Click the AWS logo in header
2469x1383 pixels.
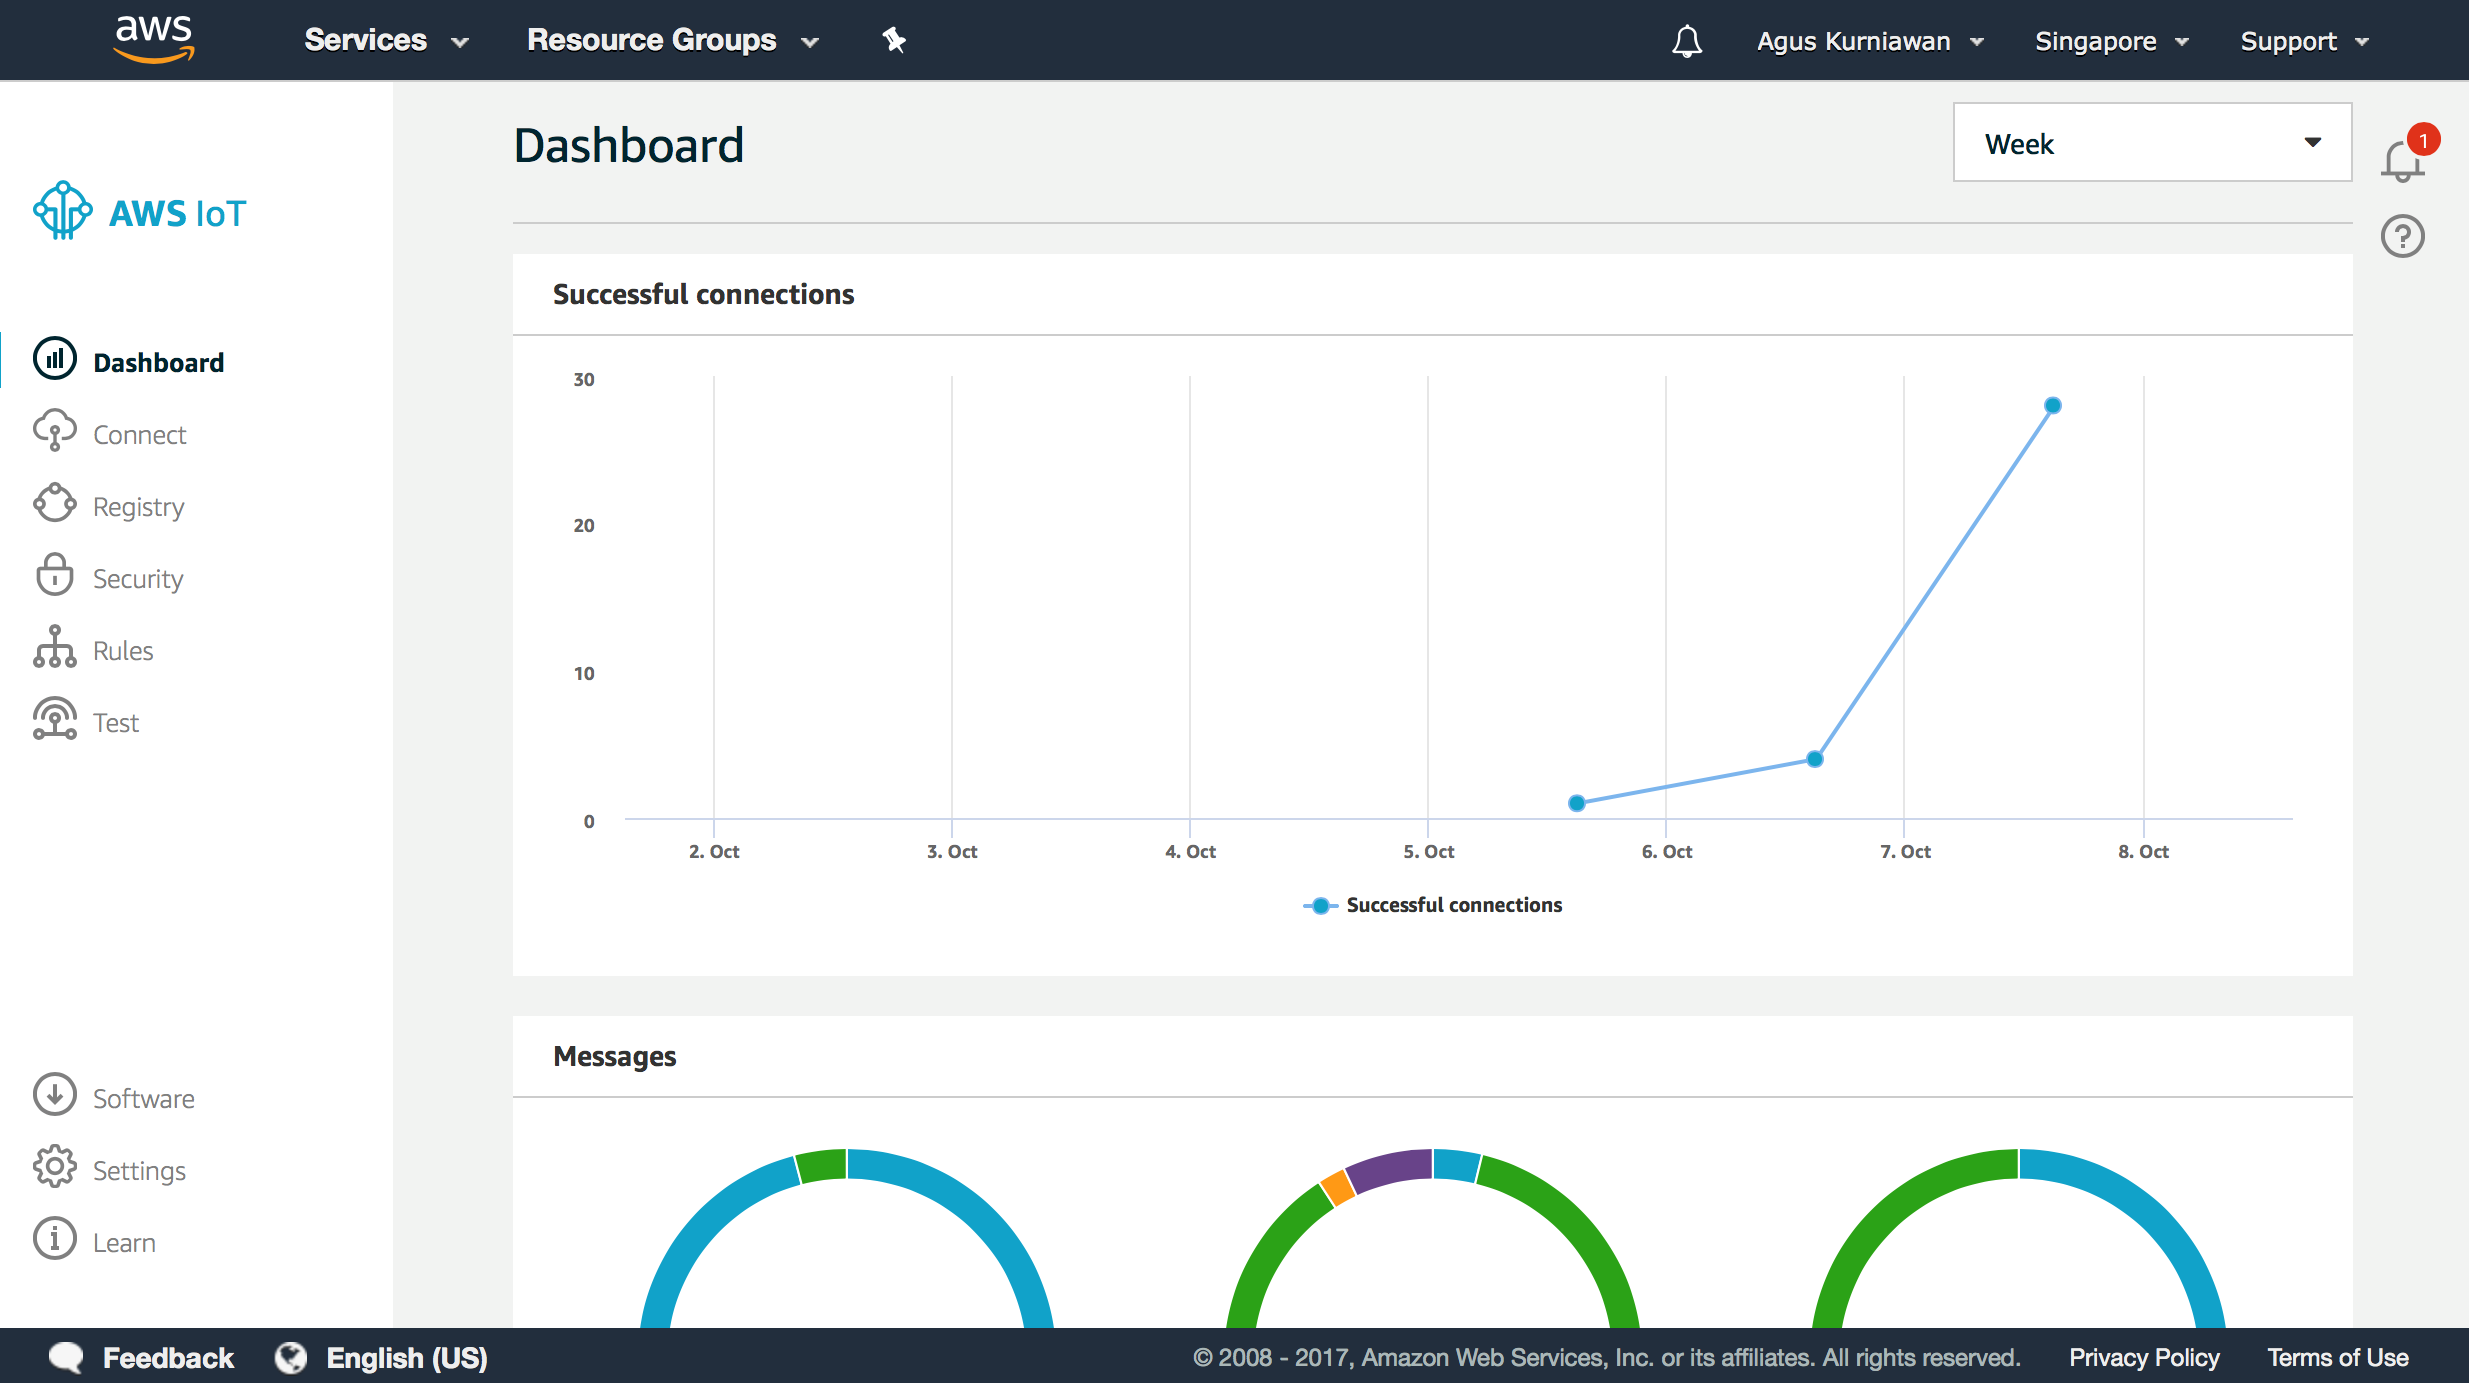pos(153,38)
